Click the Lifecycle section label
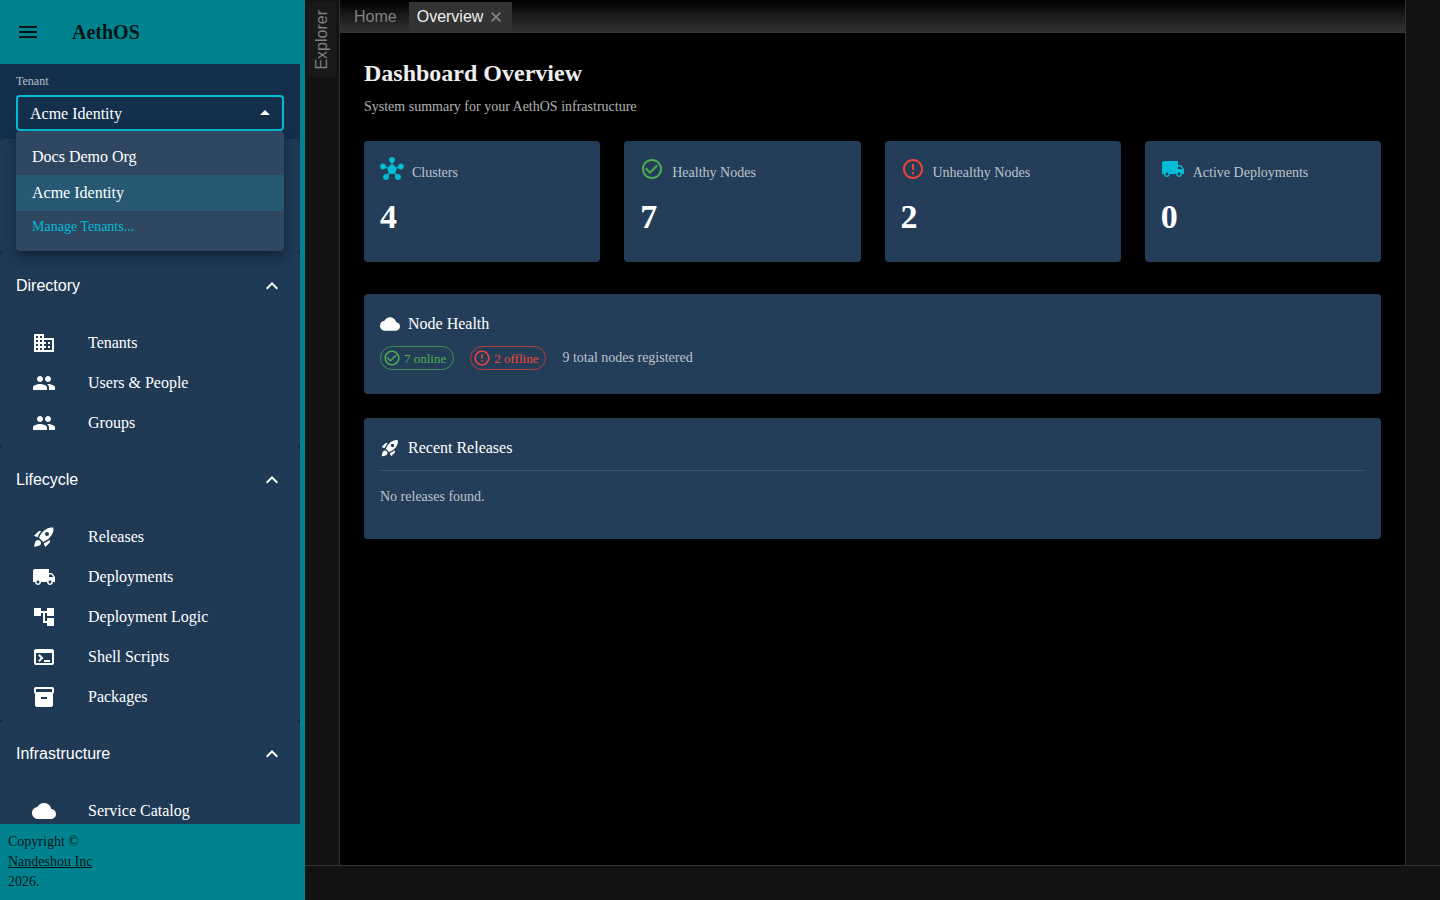Screen dimensions: 1440x900 (x=47, y=480)
